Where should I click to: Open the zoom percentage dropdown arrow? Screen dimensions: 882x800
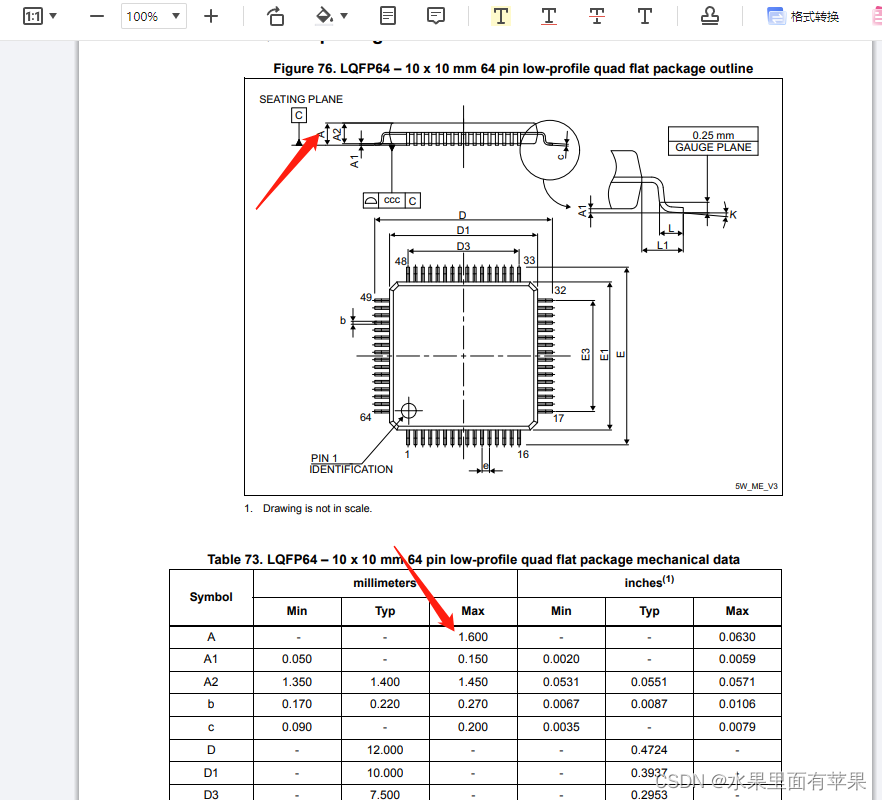click(x=176, y=16)
